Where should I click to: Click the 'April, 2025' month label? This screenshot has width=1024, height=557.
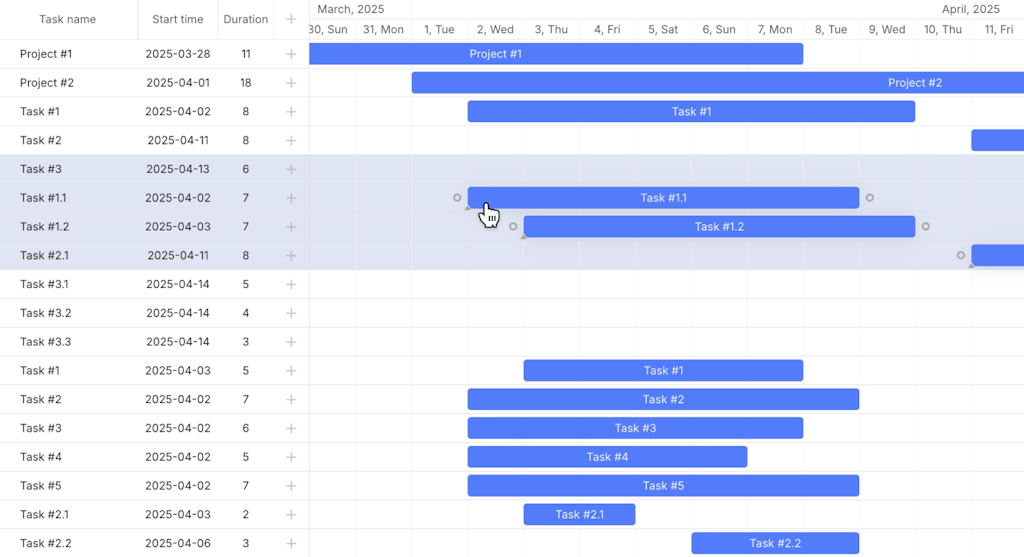[x=970, y=9]
